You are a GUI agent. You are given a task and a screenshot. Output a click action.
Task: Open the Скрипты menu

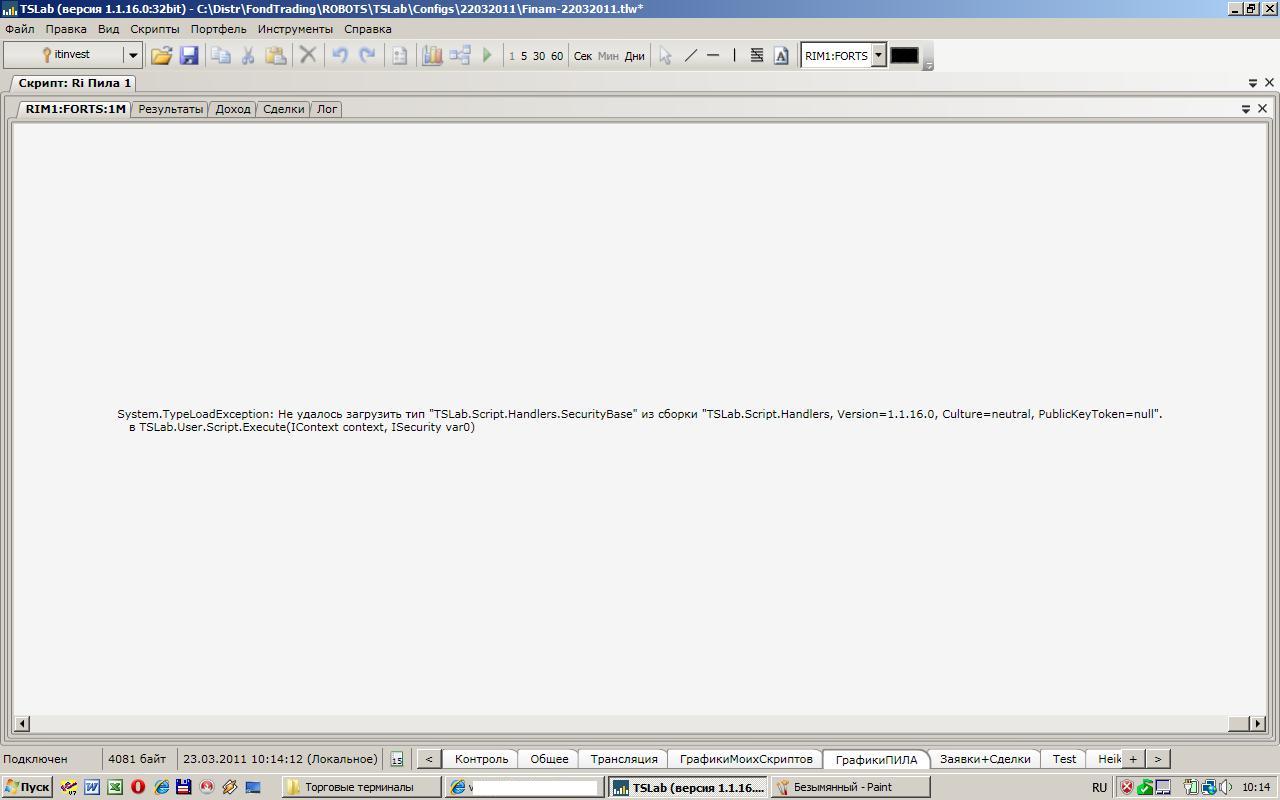click(x=155, y=29)
